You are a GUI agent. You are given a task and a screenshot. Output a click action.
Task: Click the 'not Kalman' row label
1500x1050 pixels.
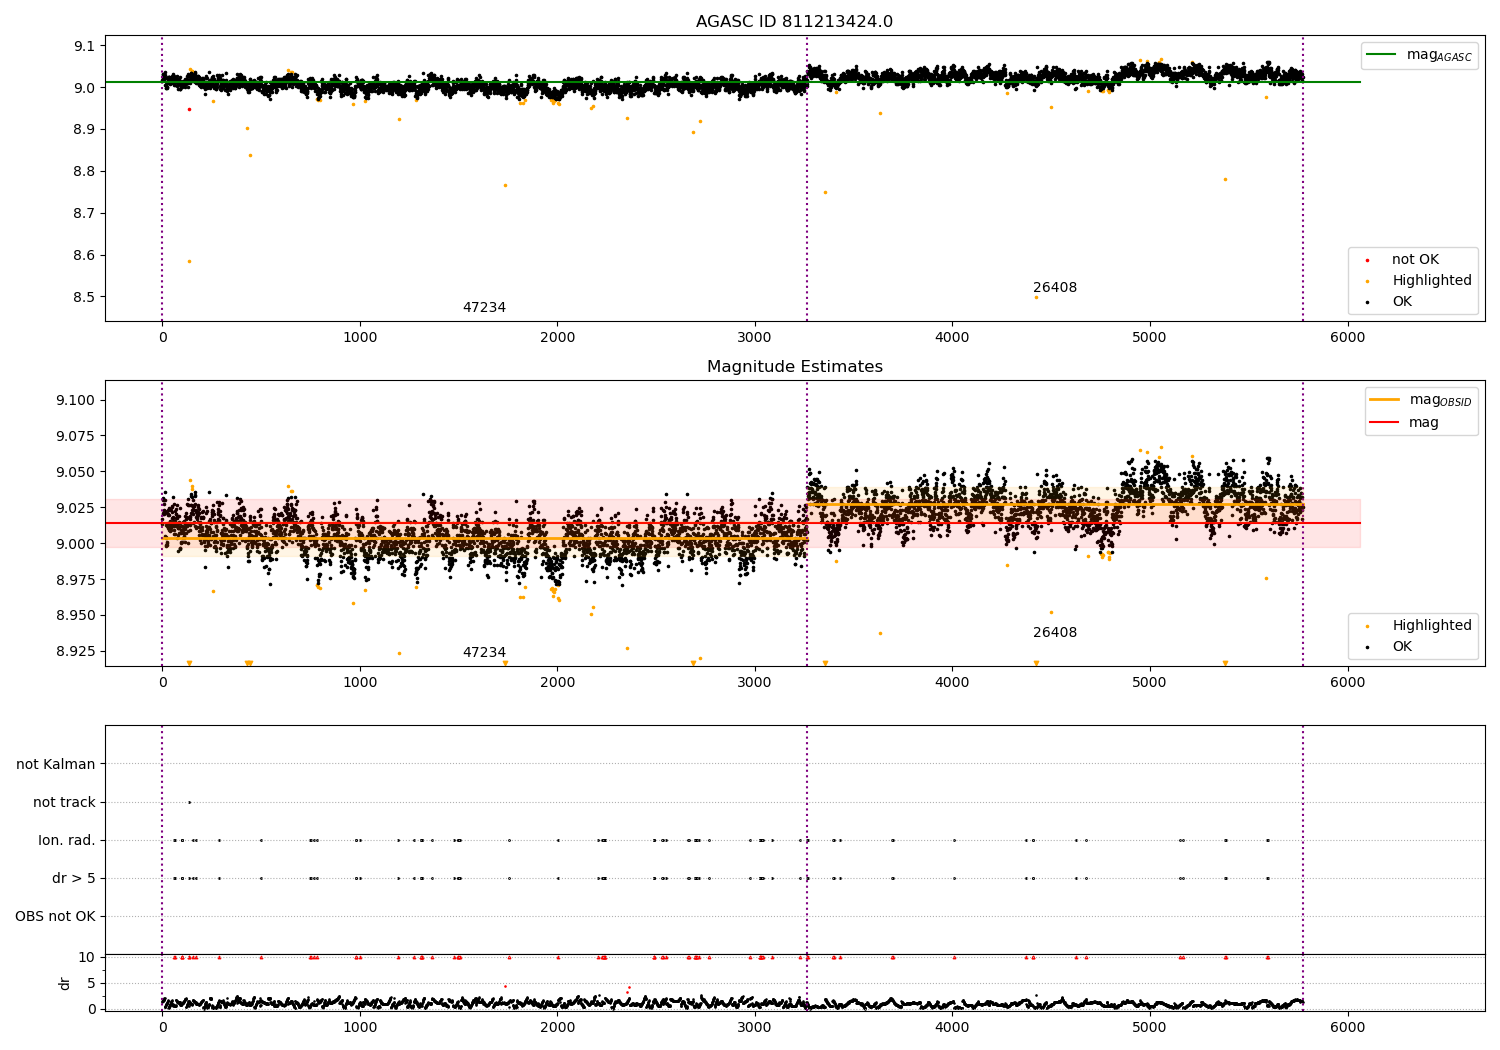(56, 765)
